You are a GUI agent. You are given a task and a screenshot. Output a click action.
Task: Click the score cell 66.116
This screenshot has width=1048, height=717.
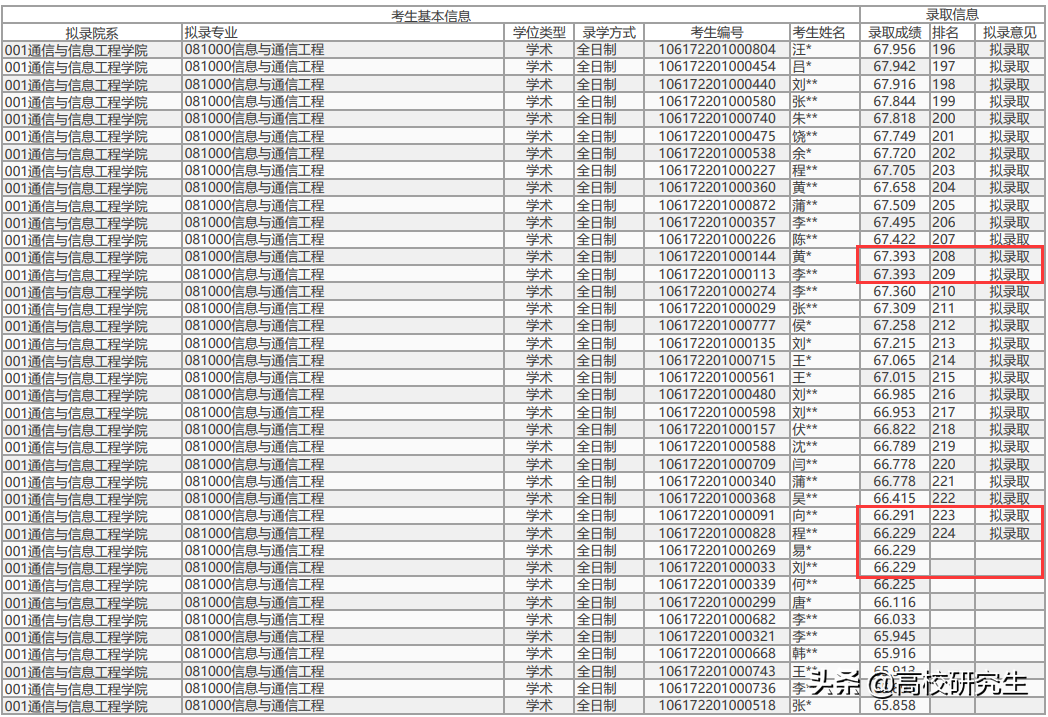(x=894, y=603)
